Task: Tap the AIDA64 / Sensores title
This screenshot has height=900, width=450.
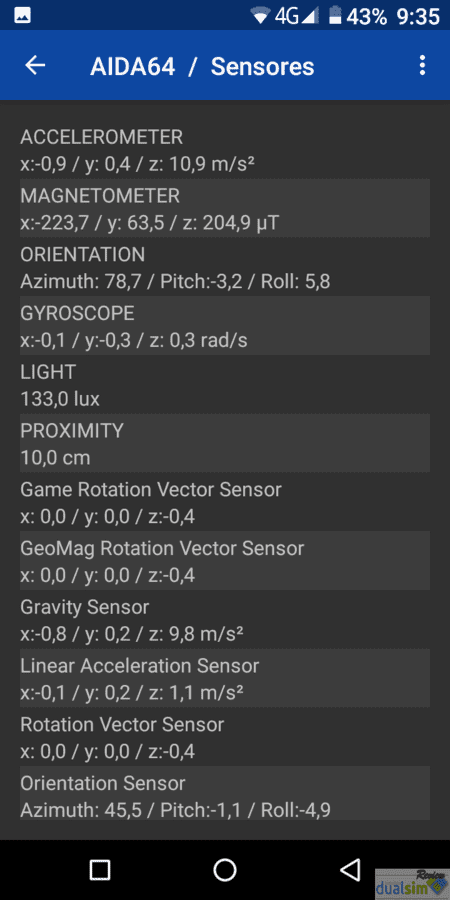Action: [x=202, y=67]
